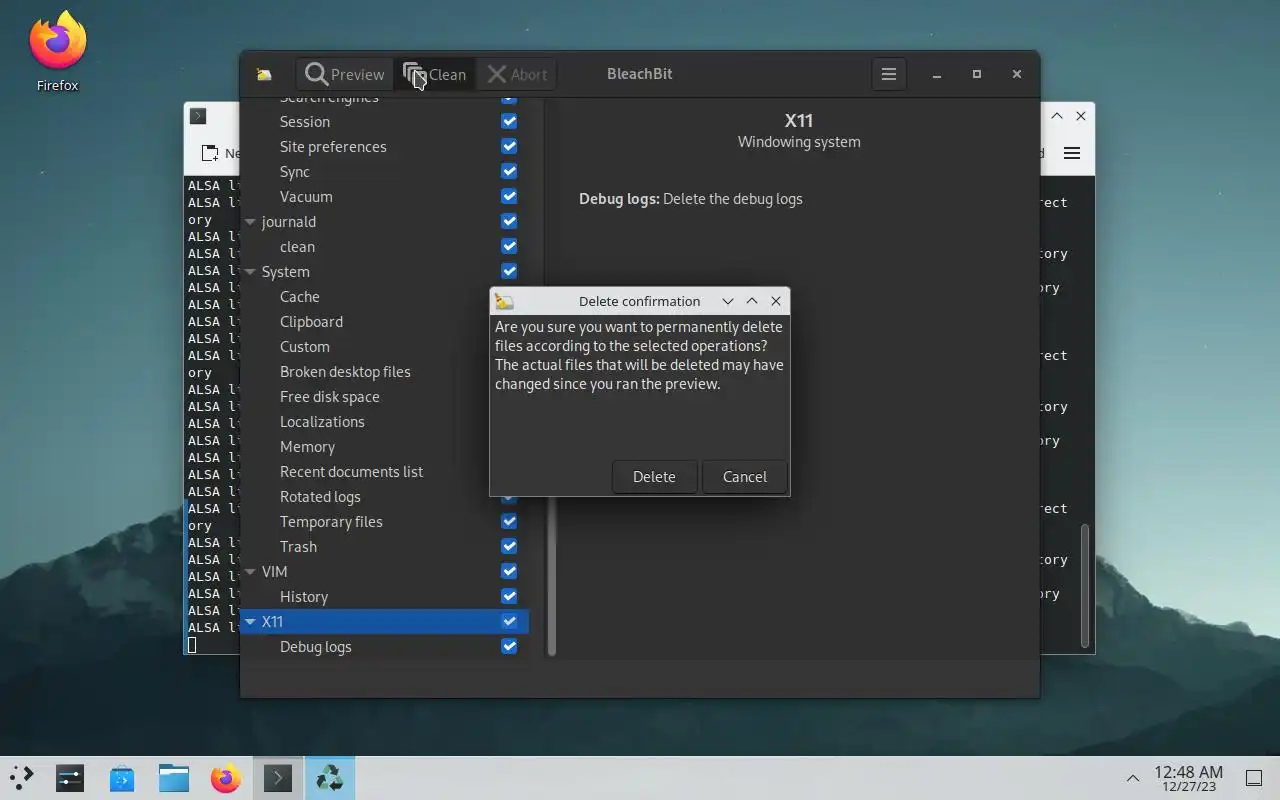The width and height of the screenshot is (1280, 800).
Task: Select the Rotated logs item
Action: [x=320, y=496]
